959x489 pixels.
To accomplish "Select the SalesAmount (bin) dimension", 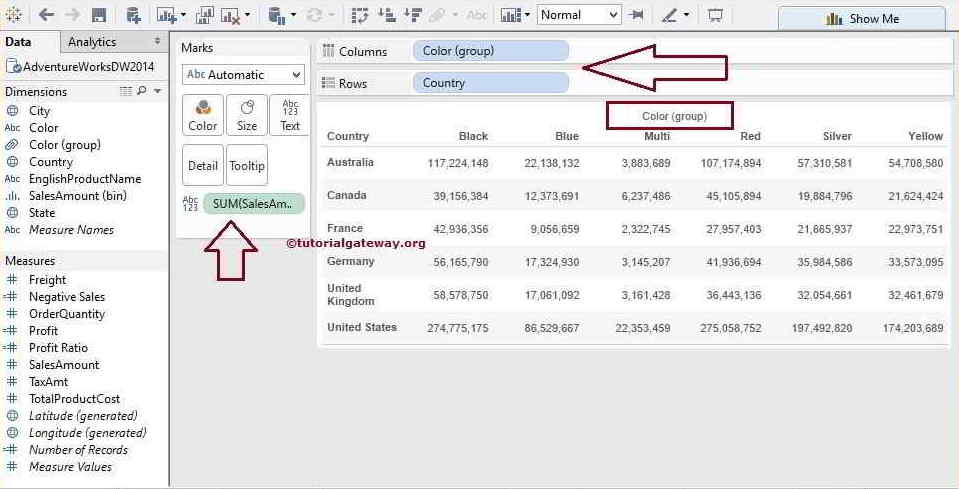I will [x=78, y=196].
